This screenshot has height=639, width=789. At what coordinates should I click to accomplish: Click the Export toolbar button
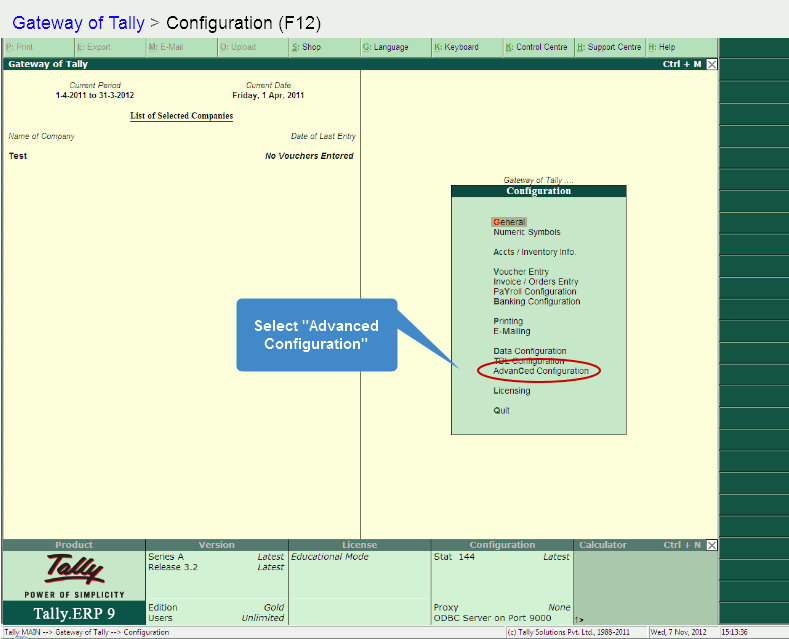point(111,47)
